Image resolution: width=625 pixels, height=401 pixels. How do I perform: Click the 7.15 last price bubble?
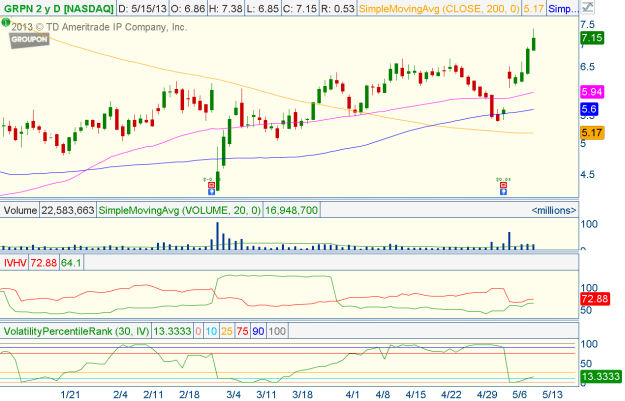click(x=591, y=38)
